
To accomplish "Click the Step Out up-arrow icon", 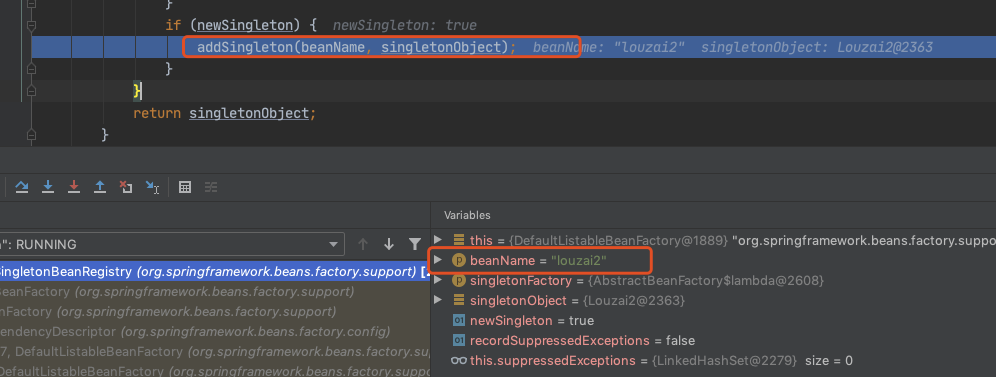I will [100, 187].
